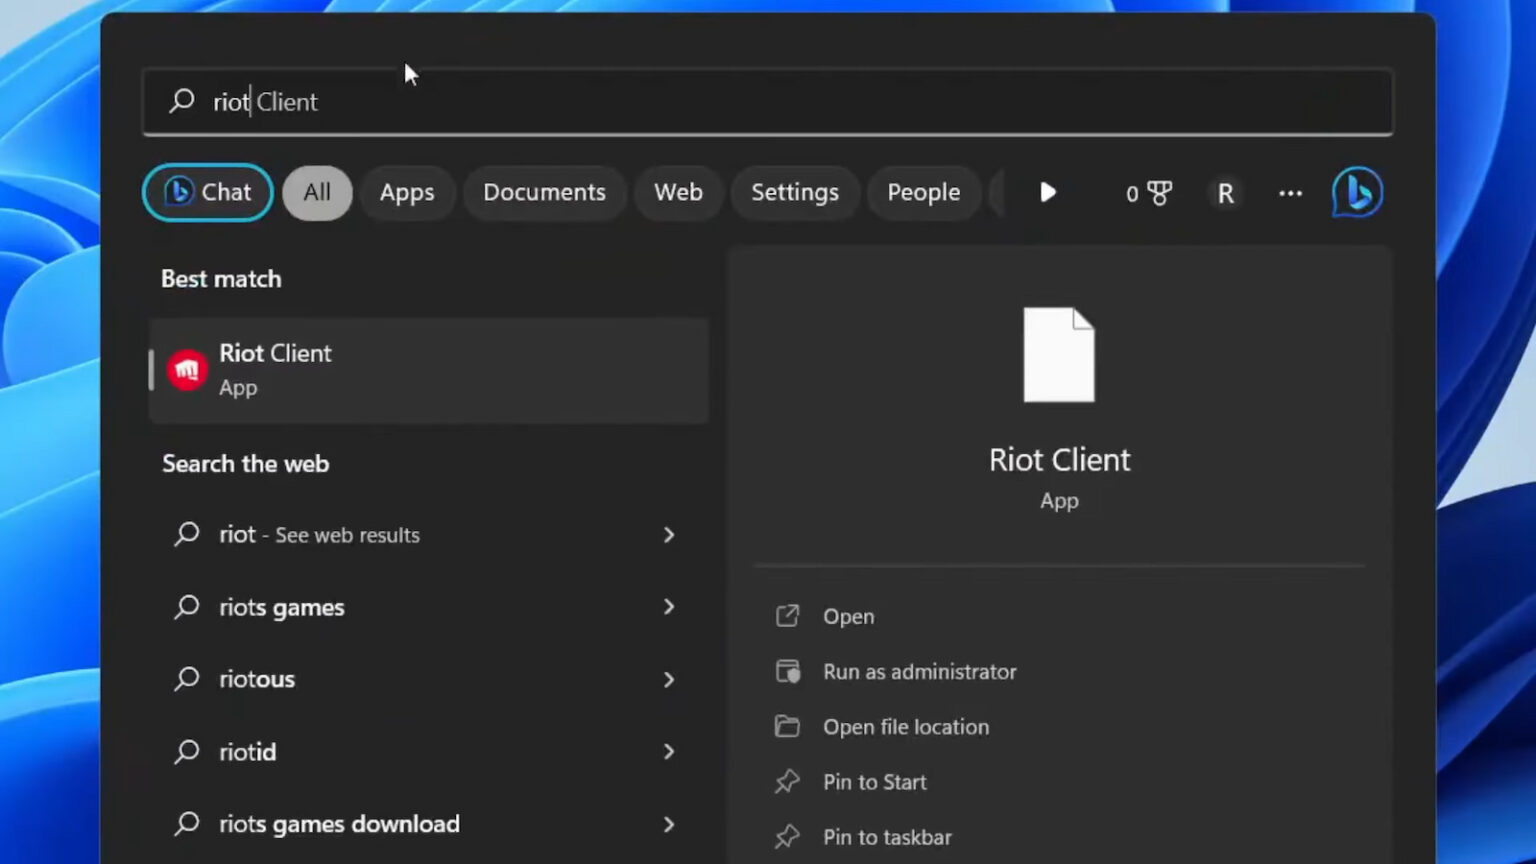Open the three-dots more options menu

click(1290, 193)
